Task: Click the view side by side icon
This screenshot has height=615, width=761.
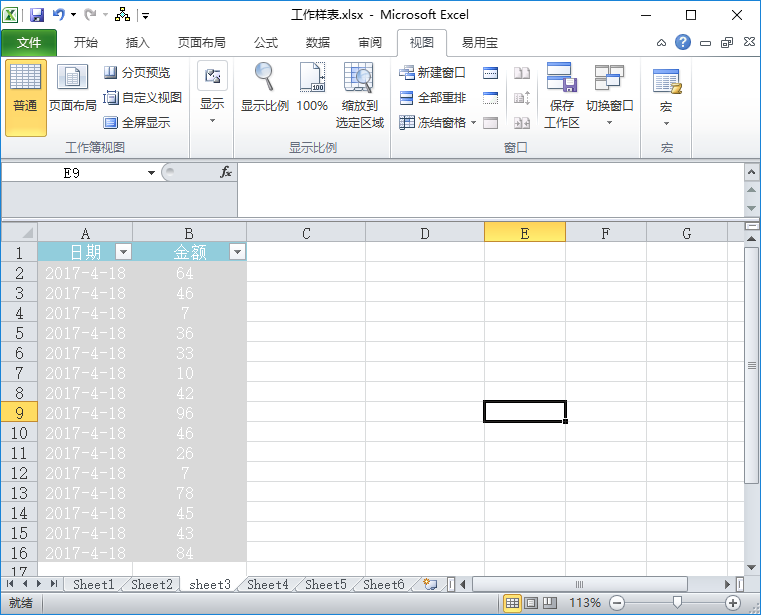Action: (522, 73)
